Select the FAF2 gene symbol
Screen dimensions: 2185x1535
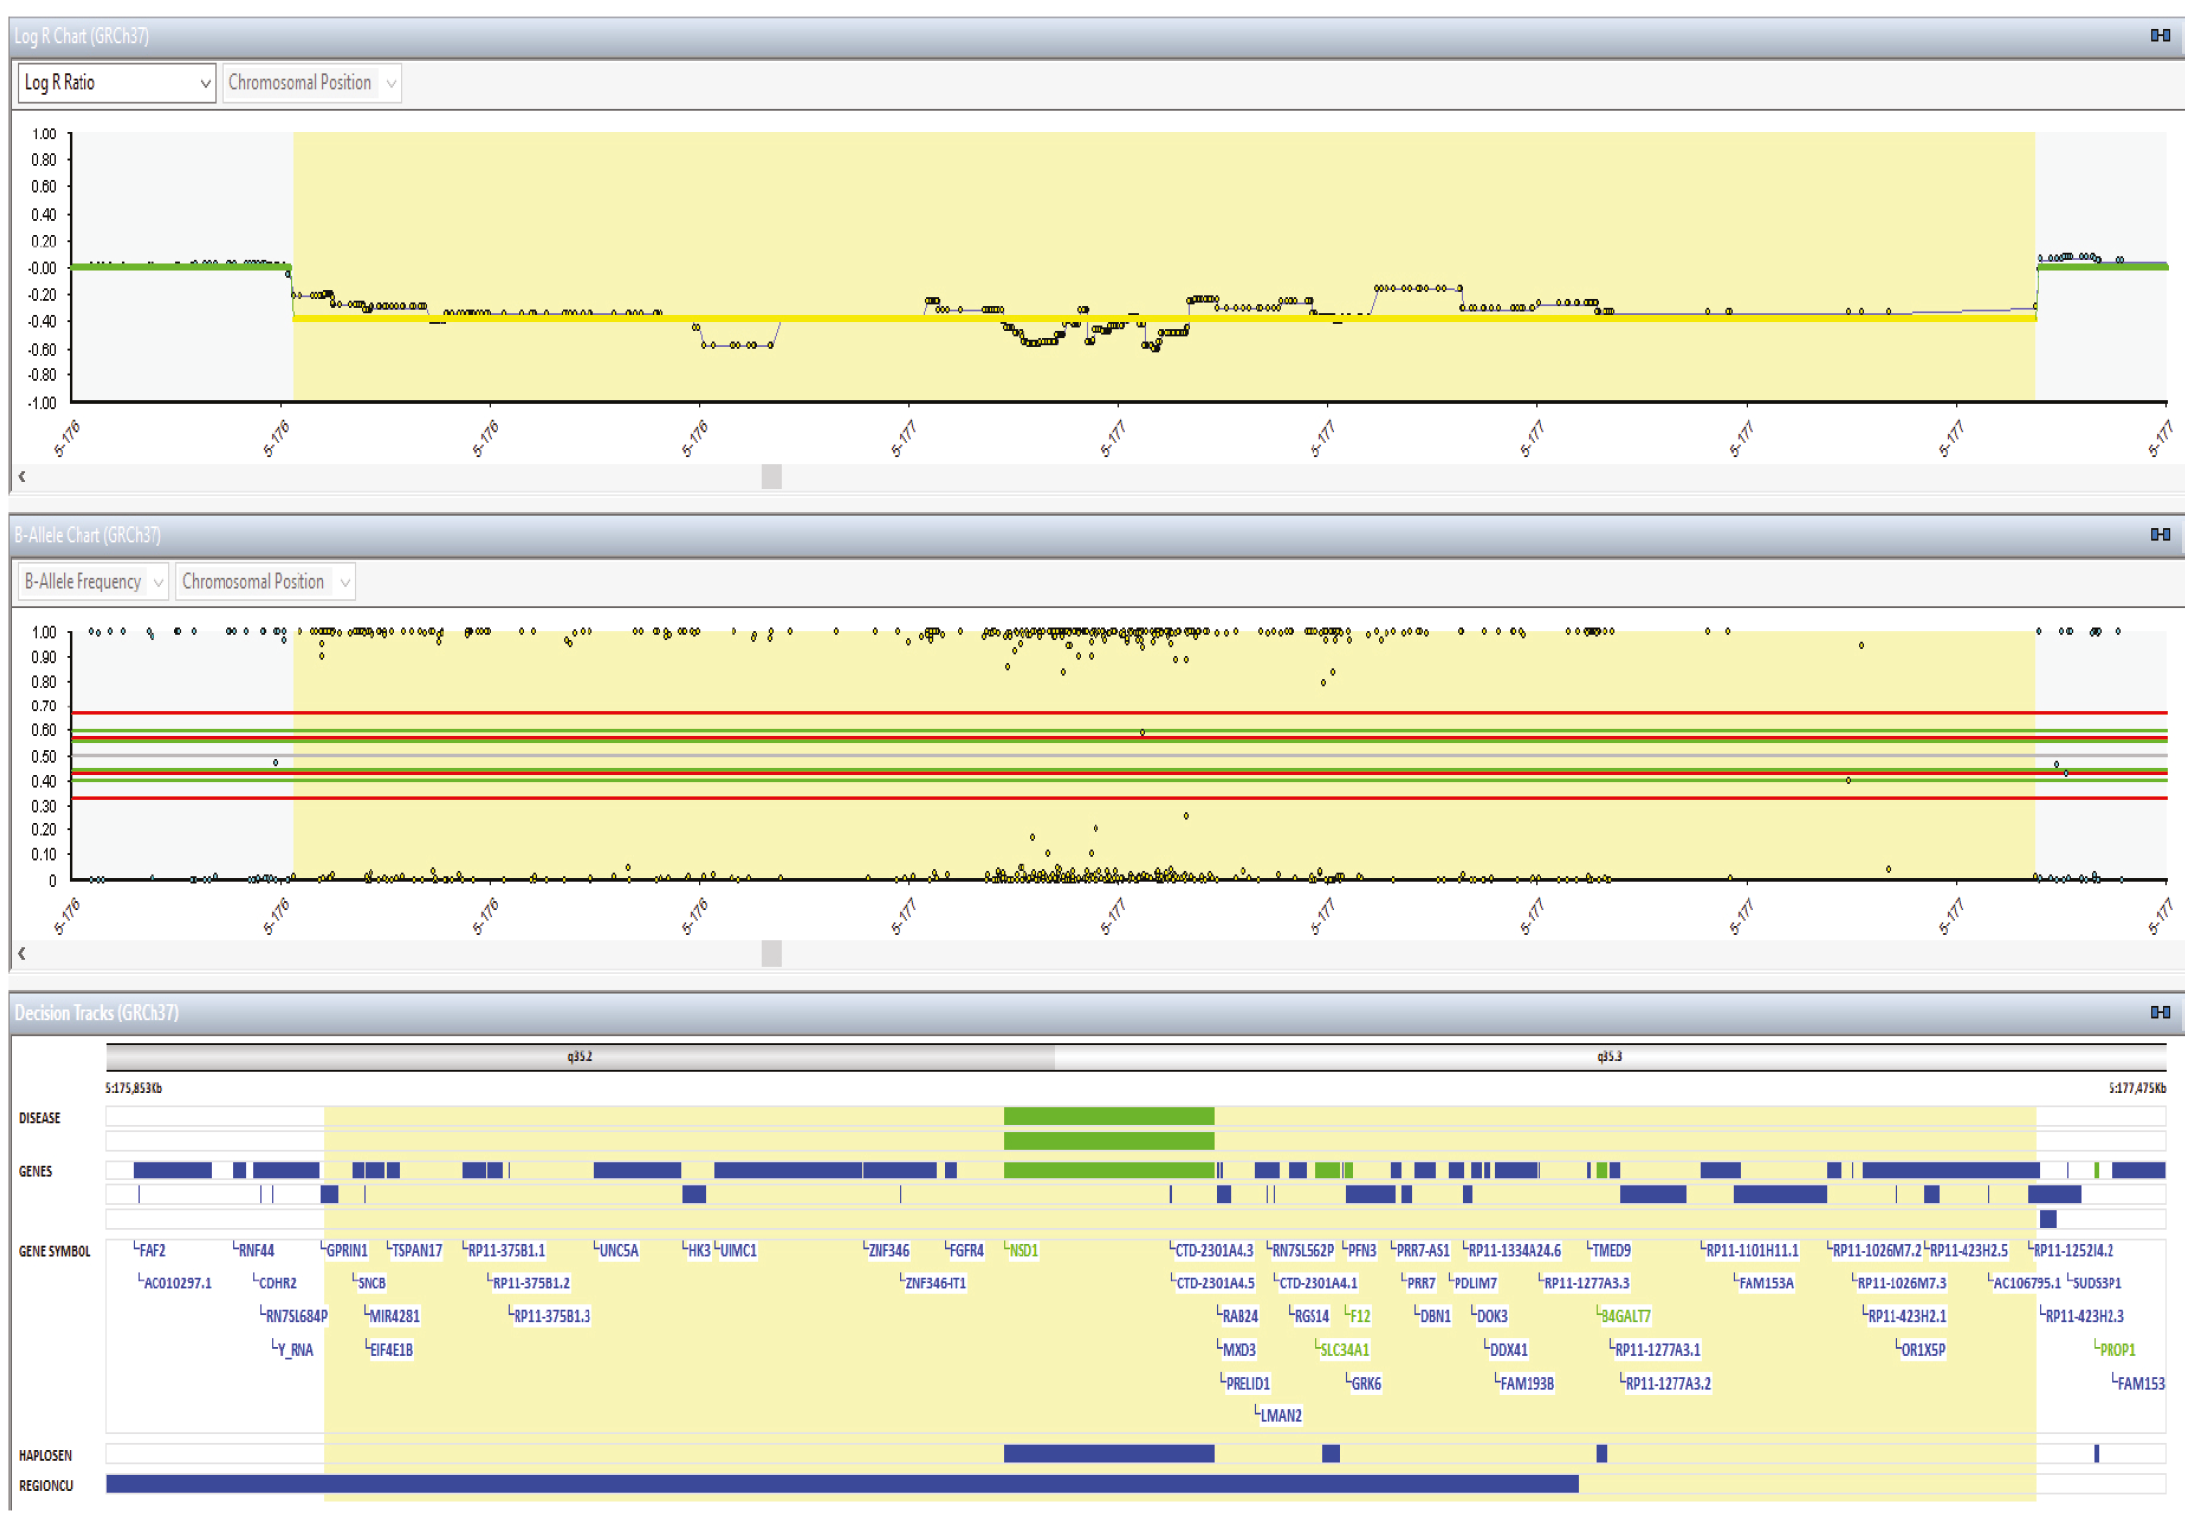(x=153, y=1251)
